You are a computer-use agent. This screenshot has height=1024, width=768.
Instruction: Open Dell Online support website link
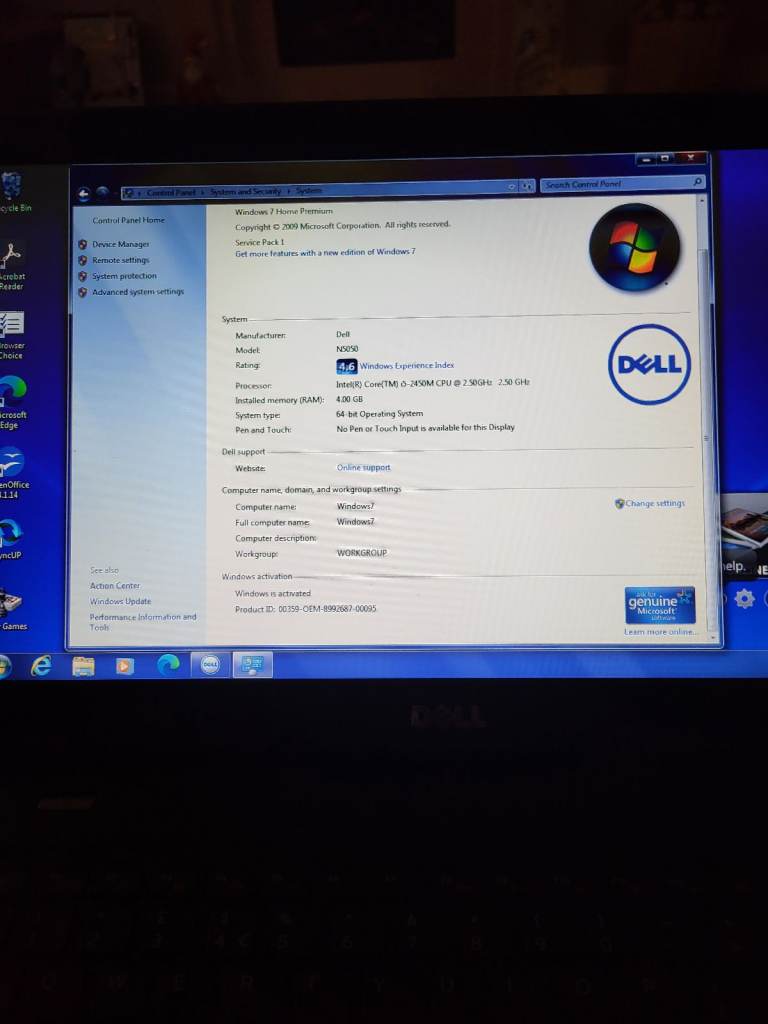tap(363, 468)
